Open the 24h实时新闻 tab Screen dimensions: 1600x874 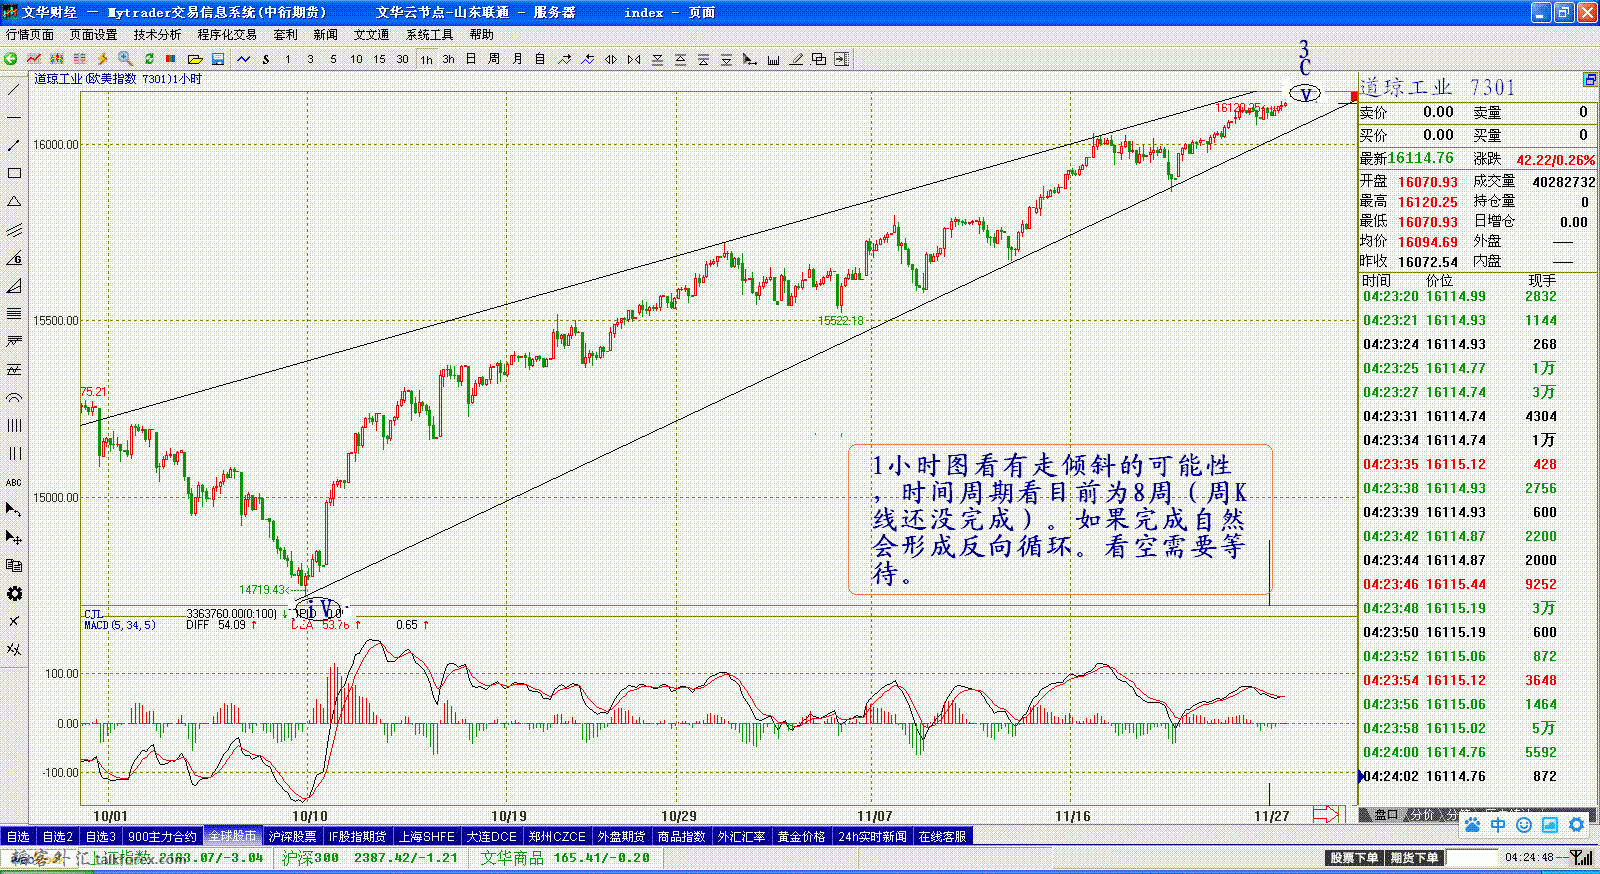tap(872, 836)
